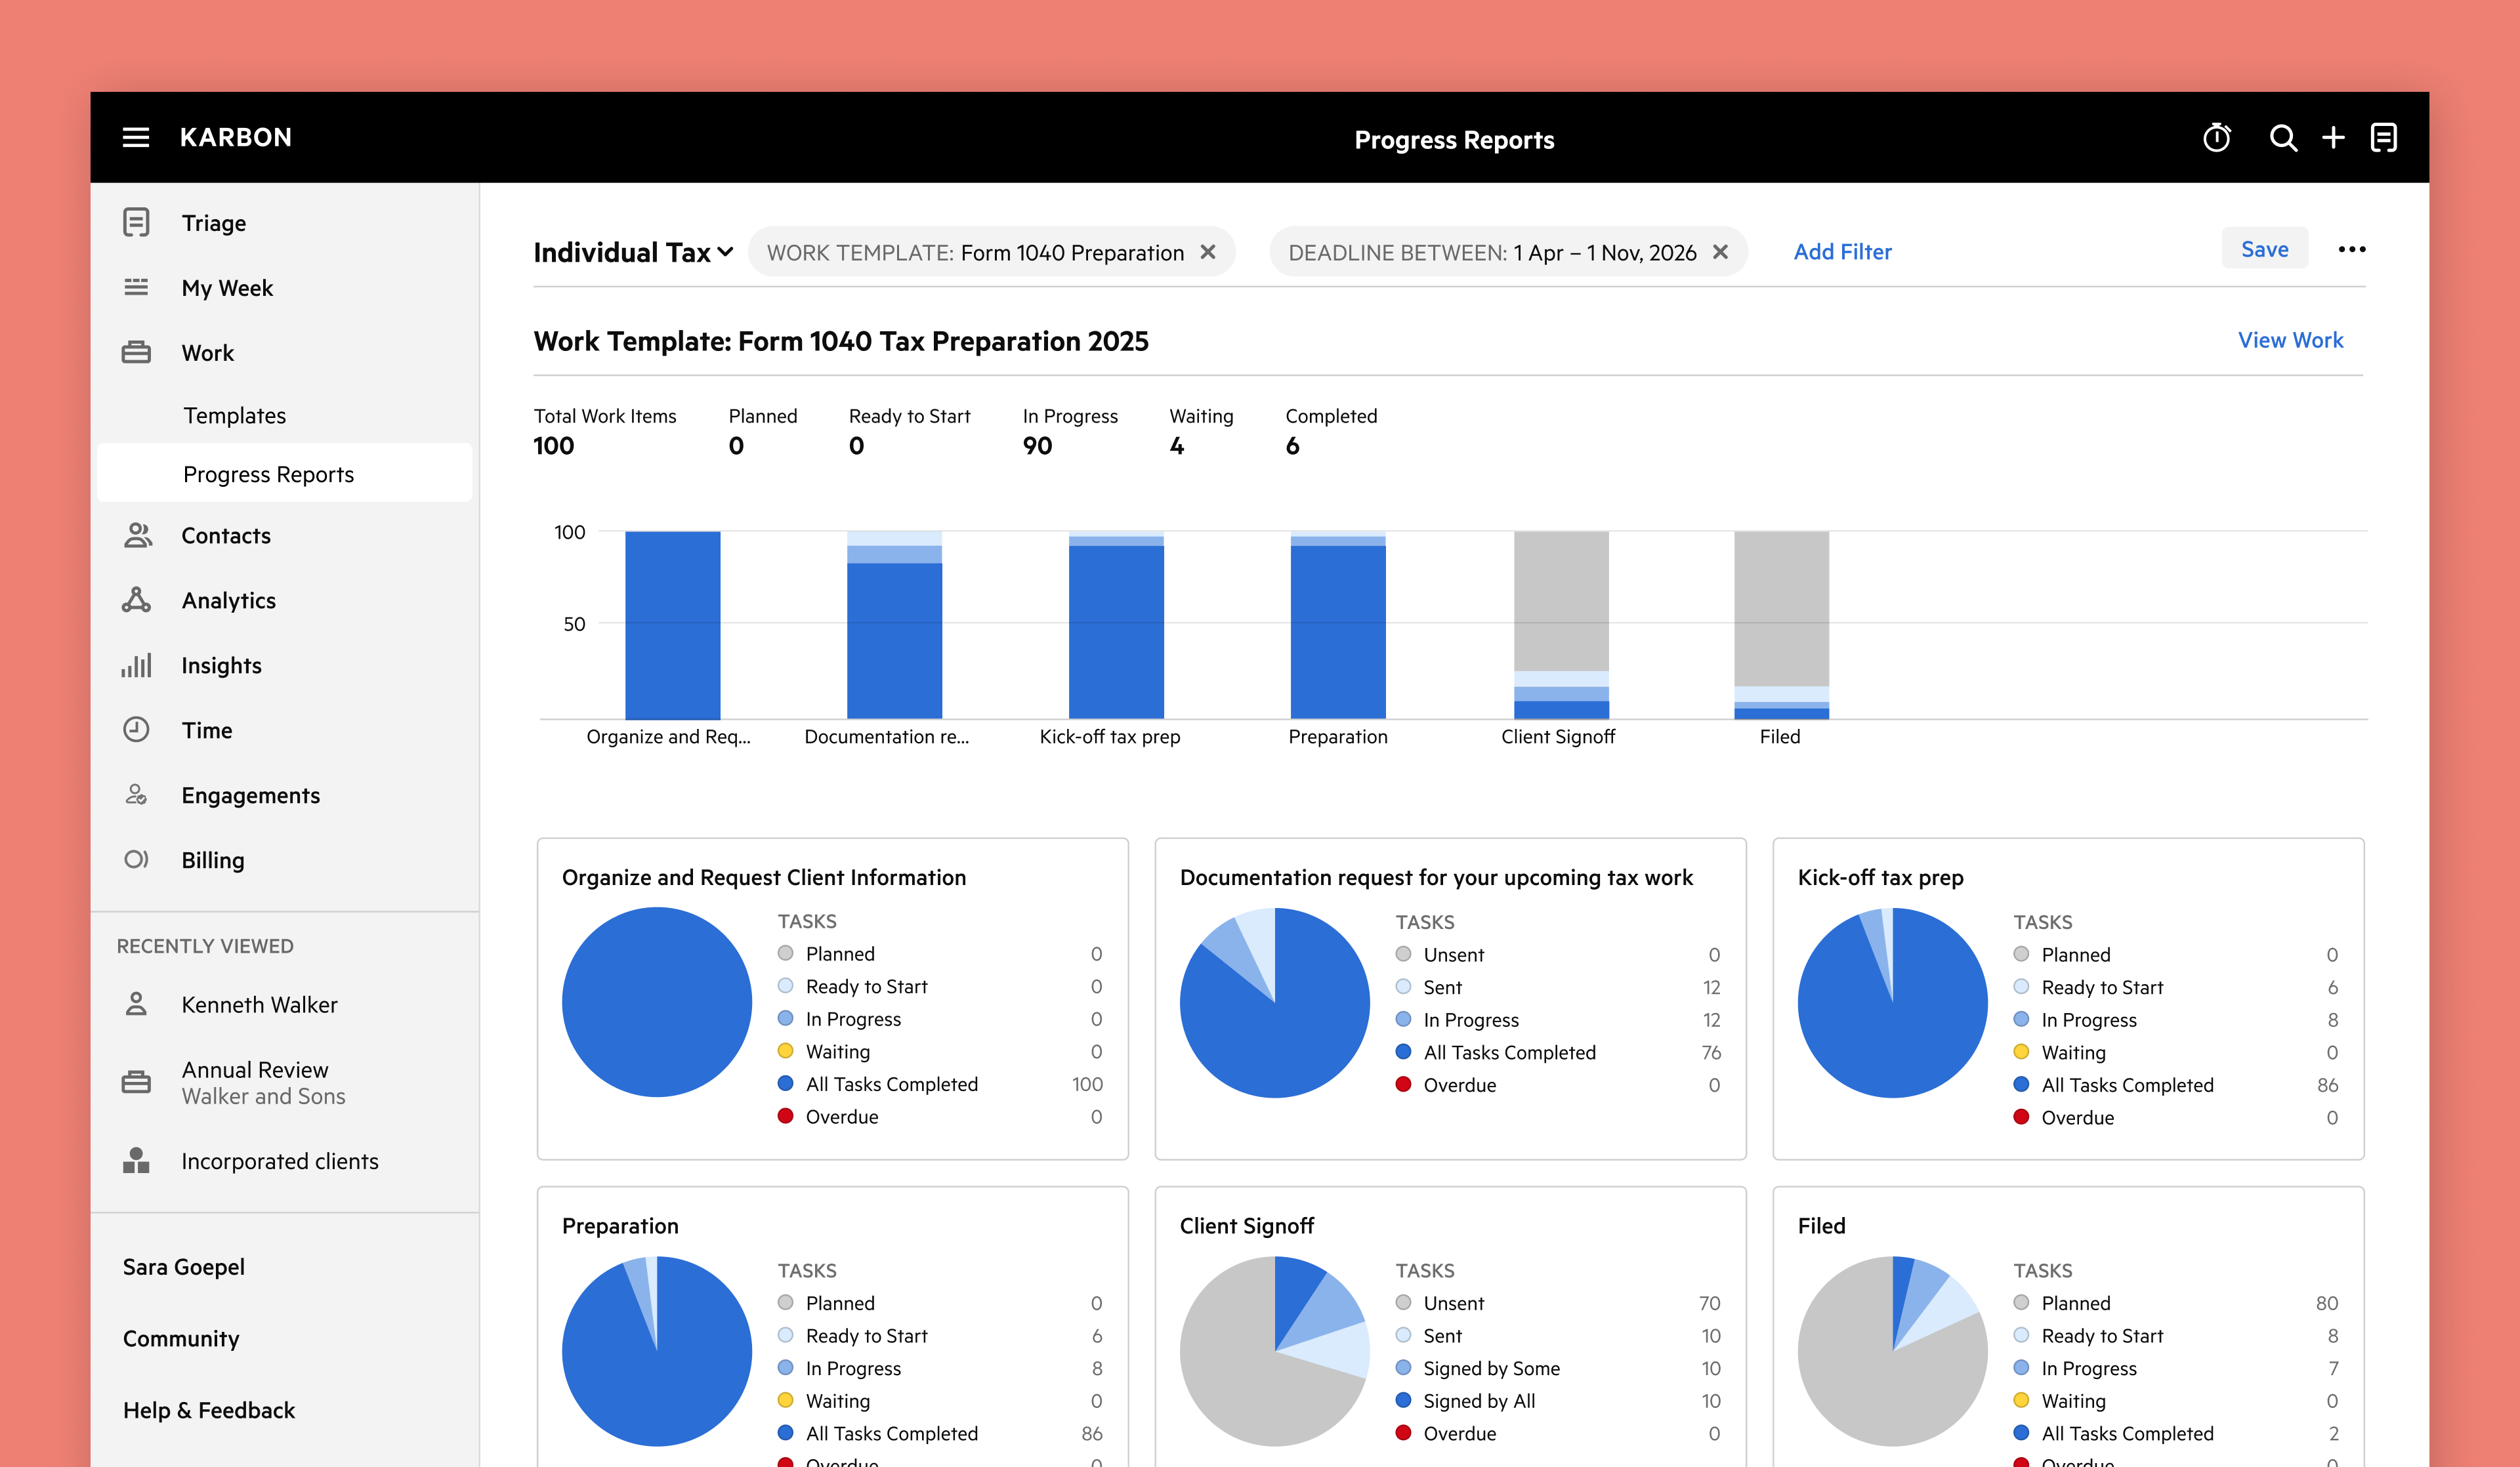Open notes icon in top bar
The height and width of the screenshot is (1467, 2520).
(x=2384, y=138)
